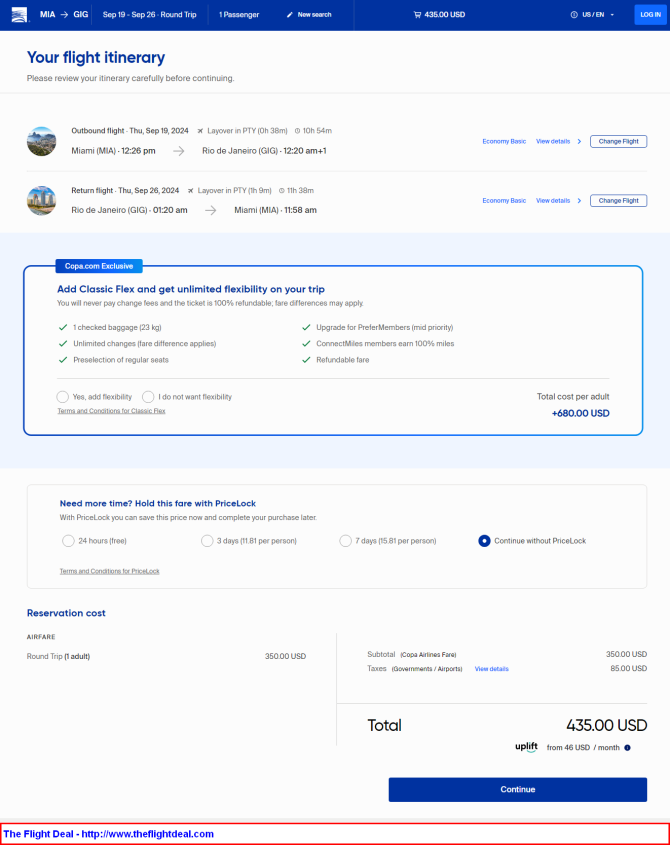Click 1 checked baggage (23 kg) text
The height and width of the screenshot is (845, 670).
pyautogui.click(x=117, y=327)
